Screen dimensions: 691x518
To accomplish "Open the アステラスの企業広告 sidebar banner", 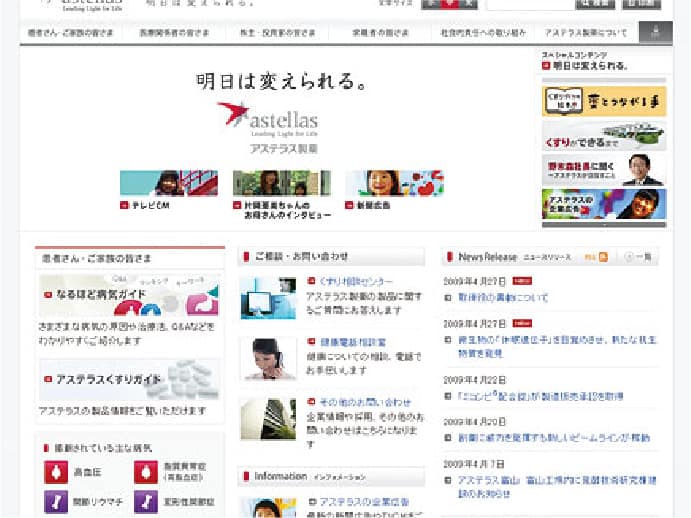I will [604, 204].
